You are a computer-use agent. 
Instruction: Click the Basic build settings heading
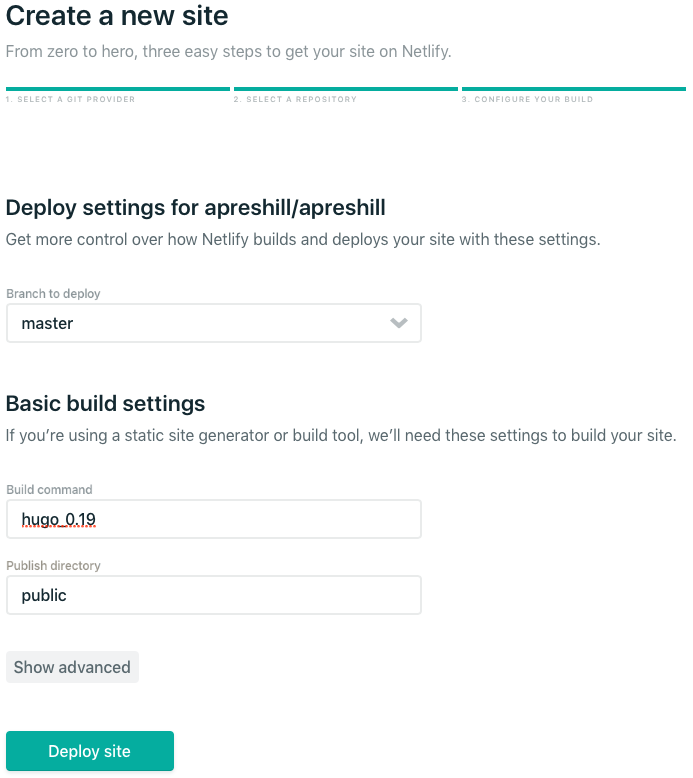tap(105, 404)
